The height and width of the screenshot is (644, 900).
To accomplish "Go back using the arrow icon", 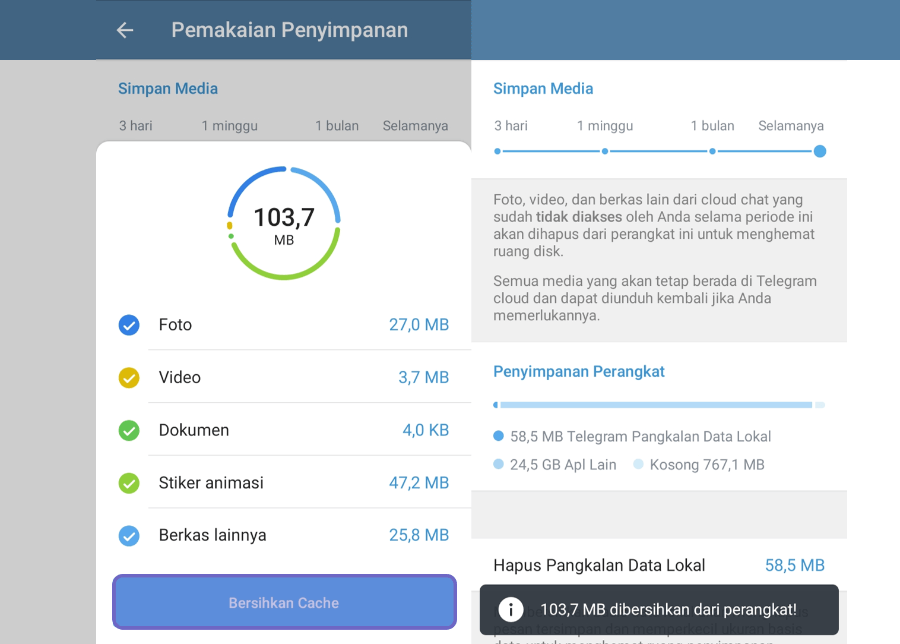I will click(x=125, y=30).
